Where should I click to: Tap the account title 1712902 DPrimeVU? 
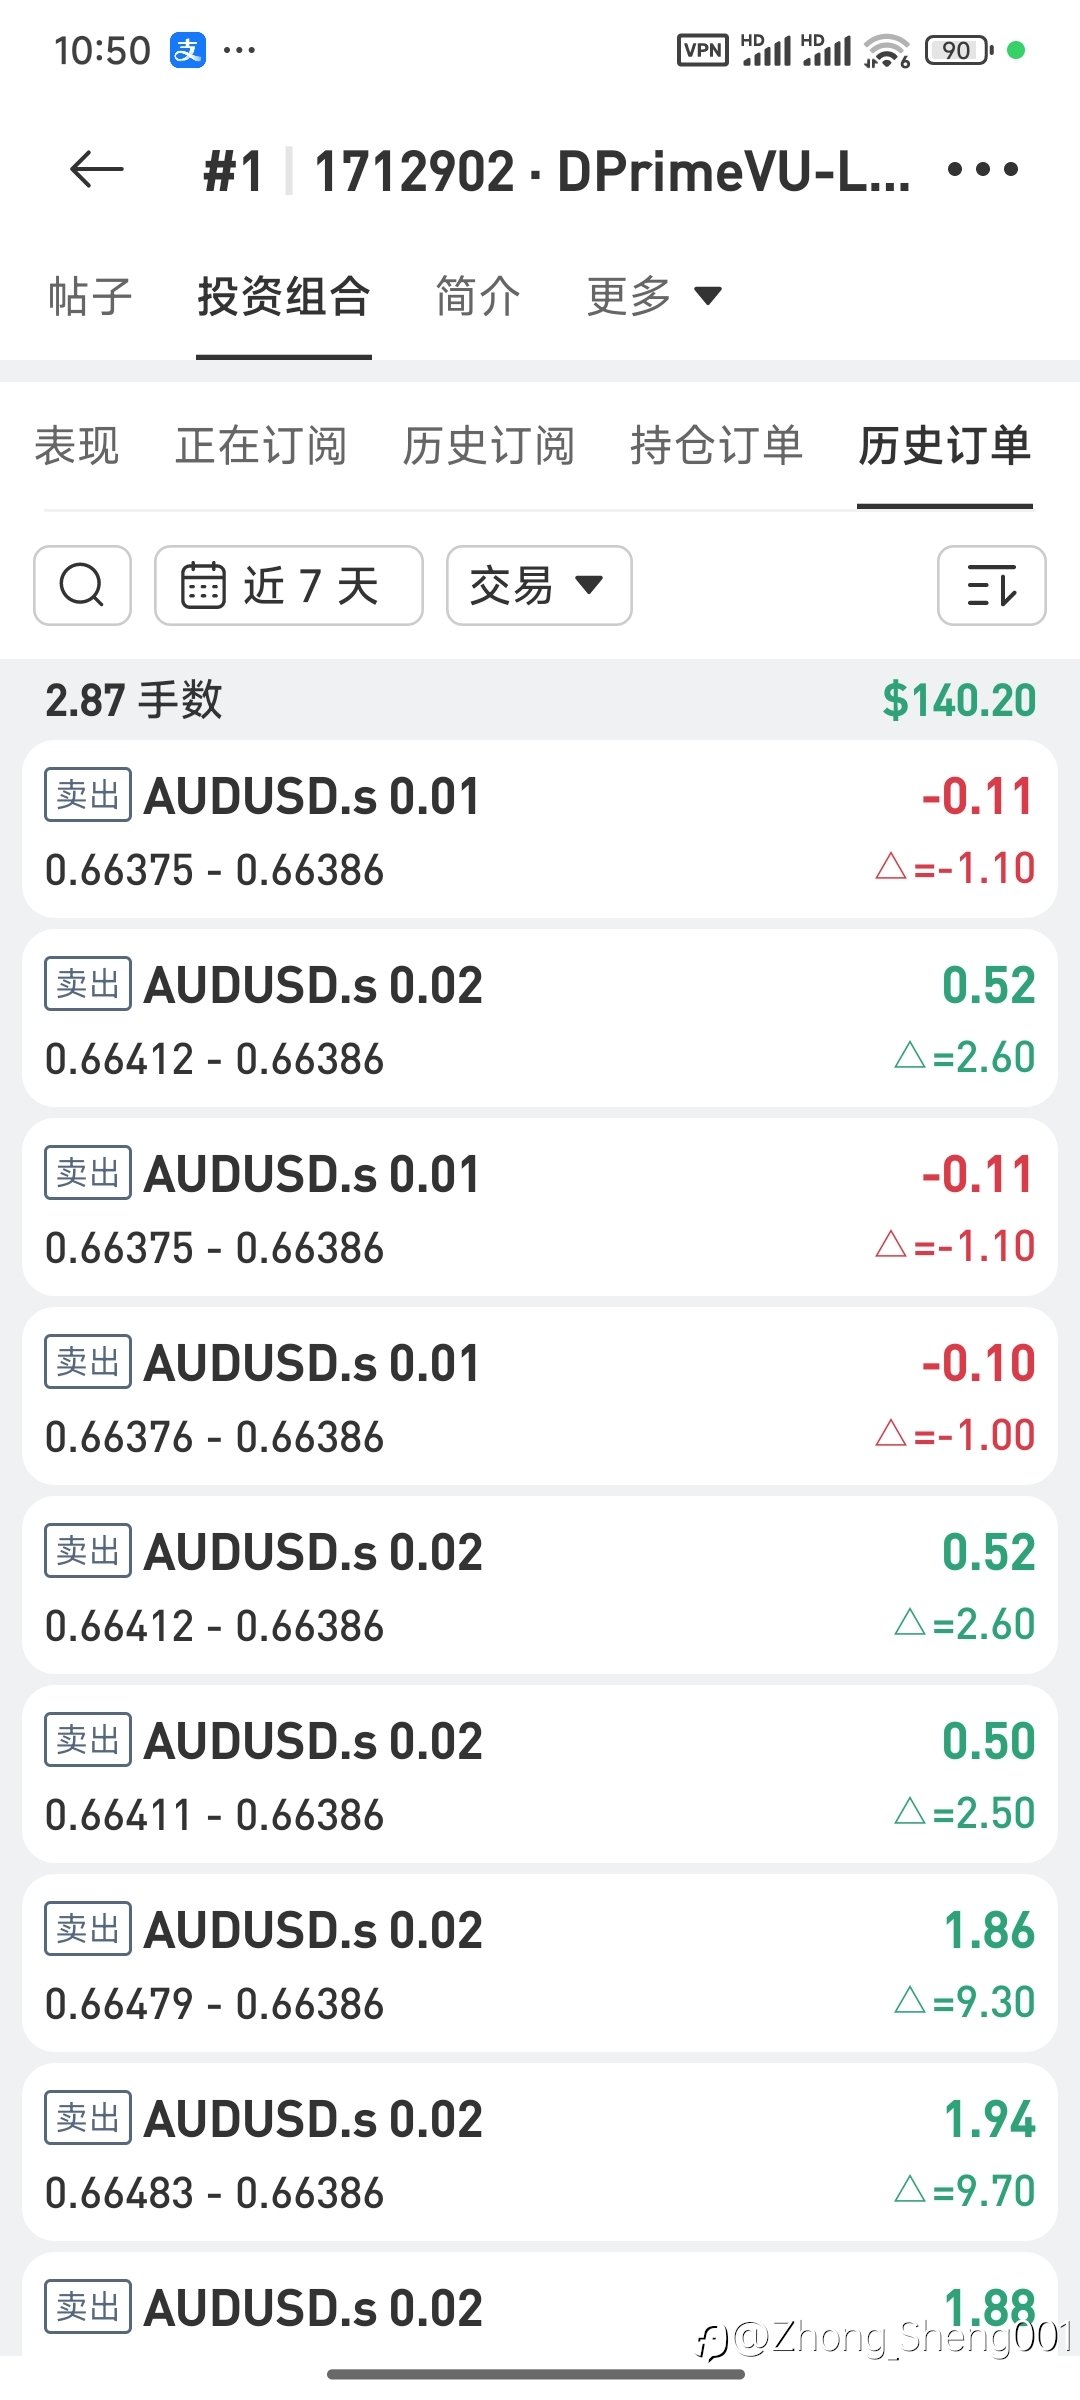click(611, 171)
